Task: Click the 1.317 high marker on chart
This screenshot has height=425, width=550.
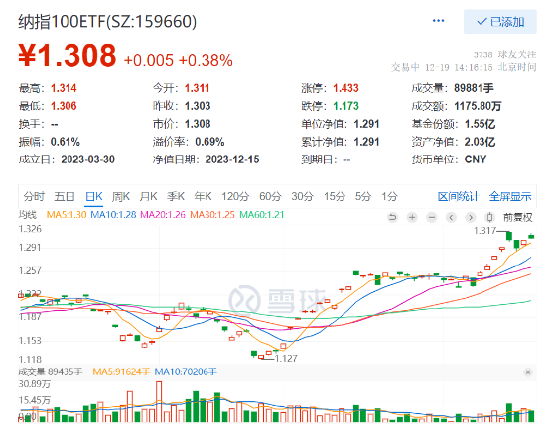Action: click(485, 231)
